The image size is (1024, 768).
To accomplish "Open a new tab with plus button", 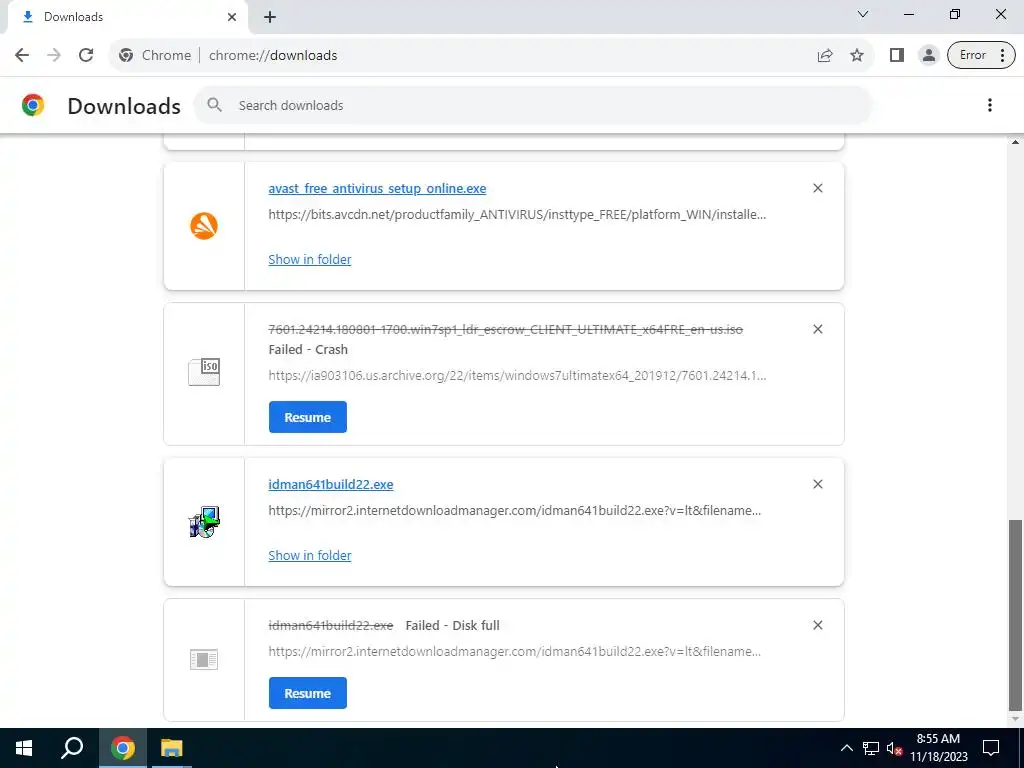I will point(270,17).
